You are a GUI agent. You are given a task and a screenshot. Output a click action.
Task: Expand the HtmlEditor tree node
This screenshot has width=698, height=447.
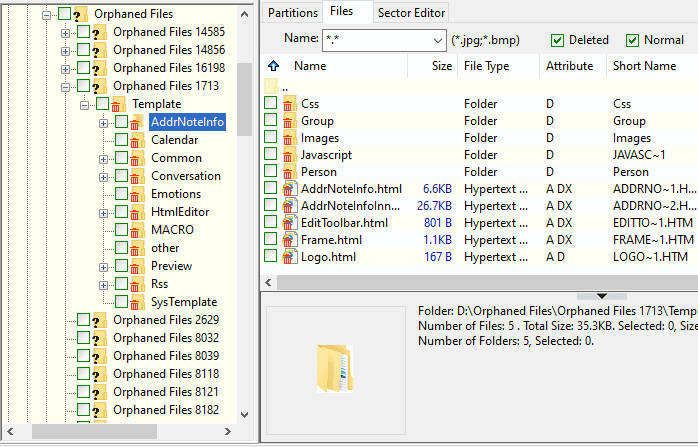click(104, 212)
